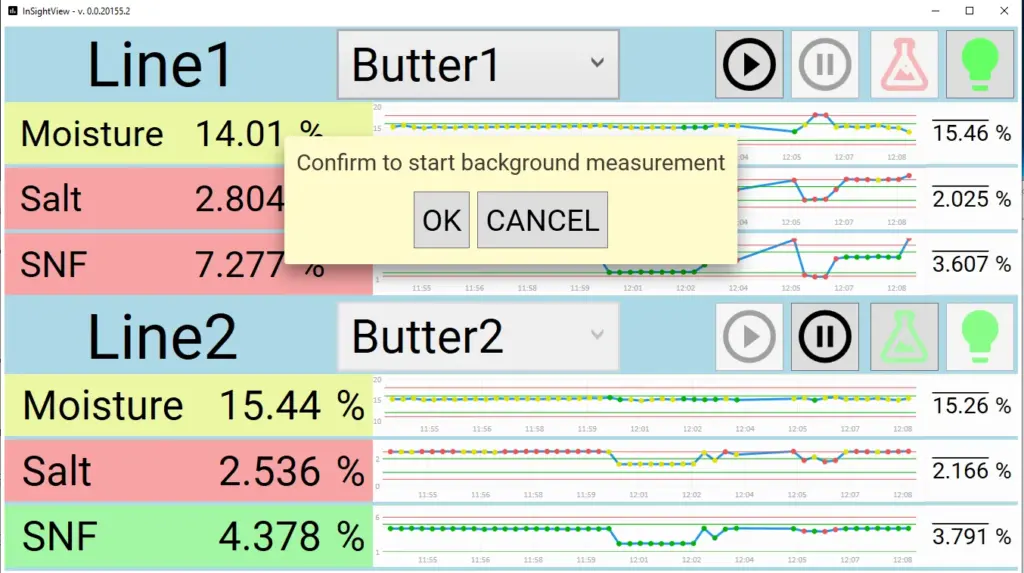Viewport: 1024px width, 573px height.
Task: Start measurement with Line1 play button
Action: (749, 64)
